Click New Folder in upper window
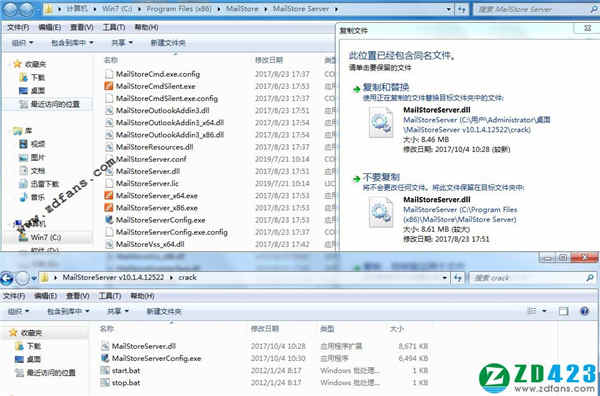 [168, 43]
